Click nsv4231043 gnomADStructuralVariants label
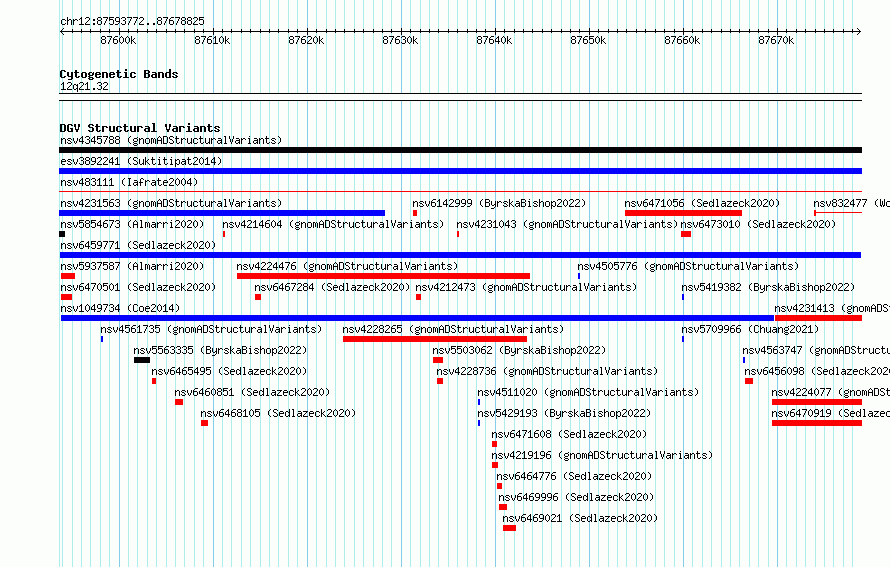 pos(567,224)
